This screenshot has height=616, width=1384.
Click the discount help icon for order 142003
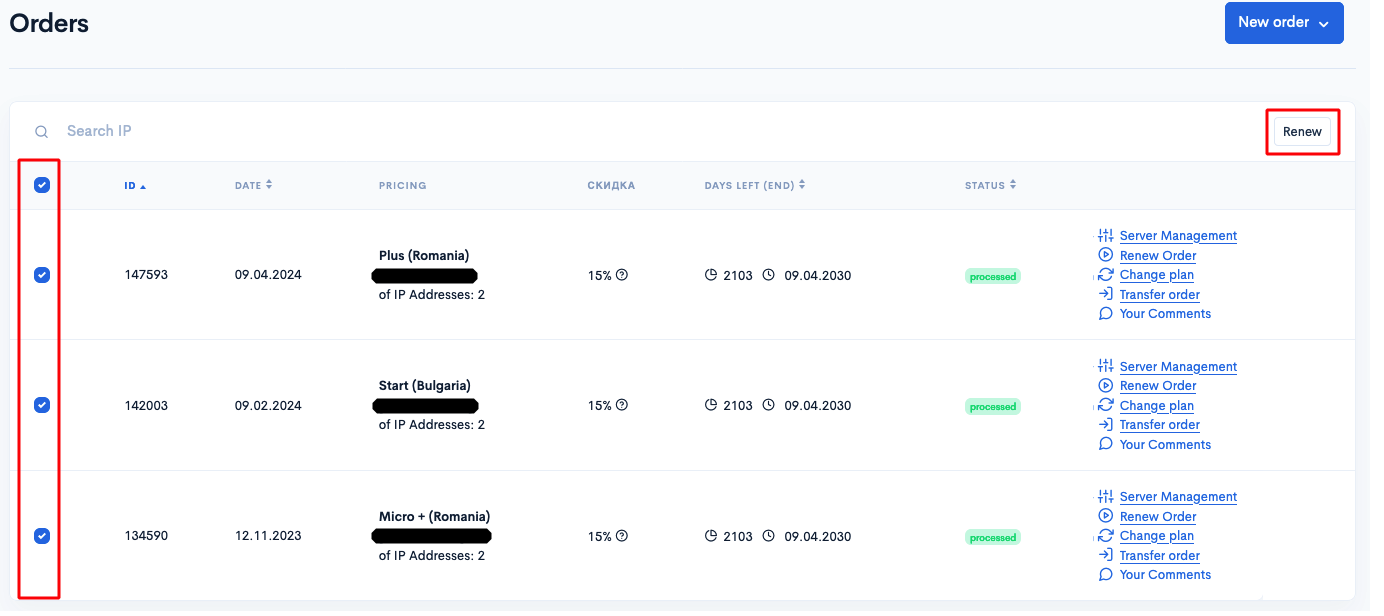622,405
